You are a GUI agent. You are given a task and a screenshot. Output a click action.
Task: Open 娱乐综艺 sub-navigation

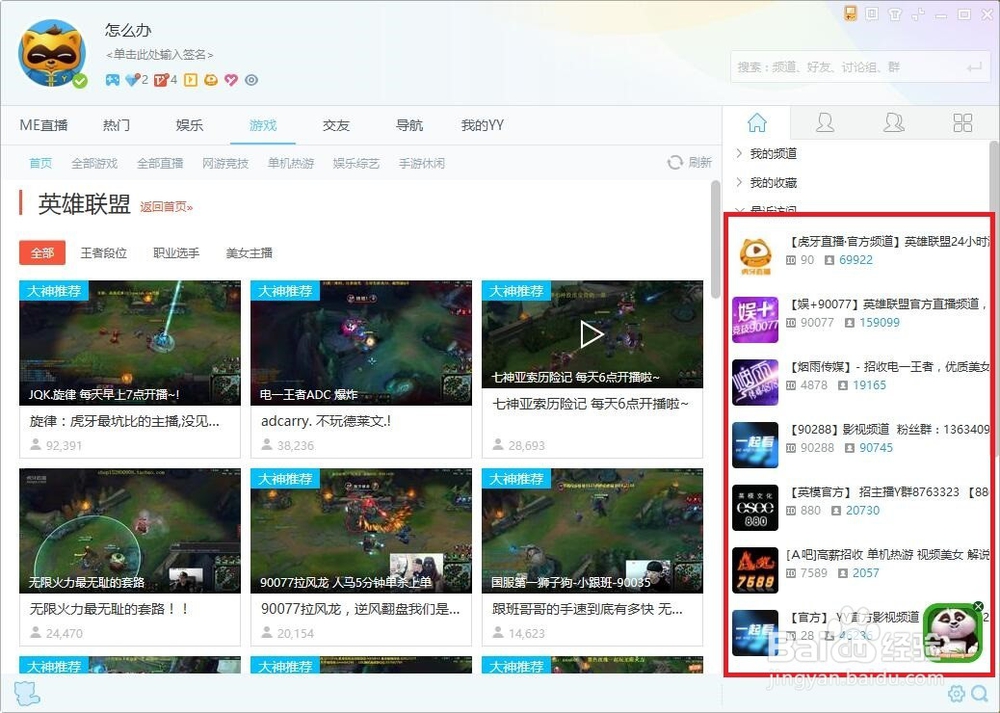pyautogui.click(x=356, y=163)
